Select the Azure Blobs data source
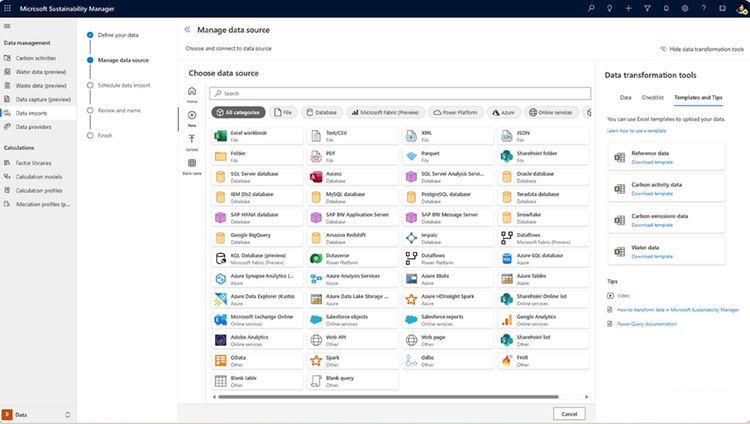 click(448, 279)
